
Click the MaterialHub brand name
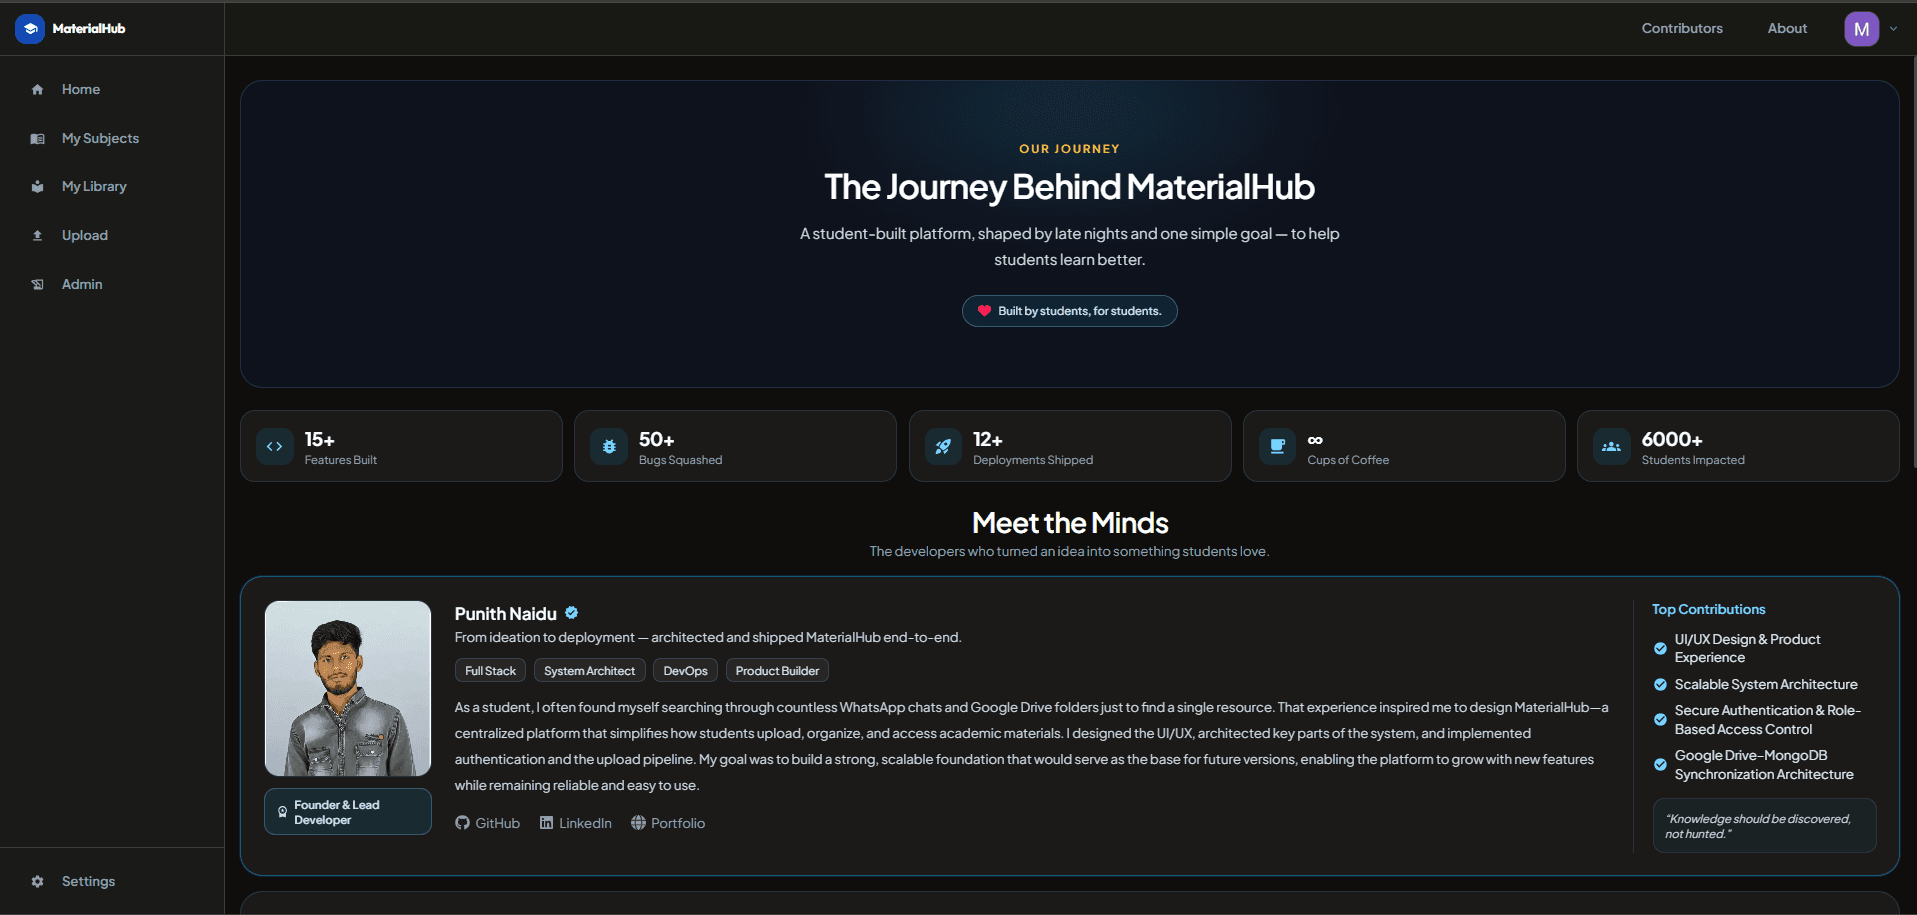click(89, 29)
